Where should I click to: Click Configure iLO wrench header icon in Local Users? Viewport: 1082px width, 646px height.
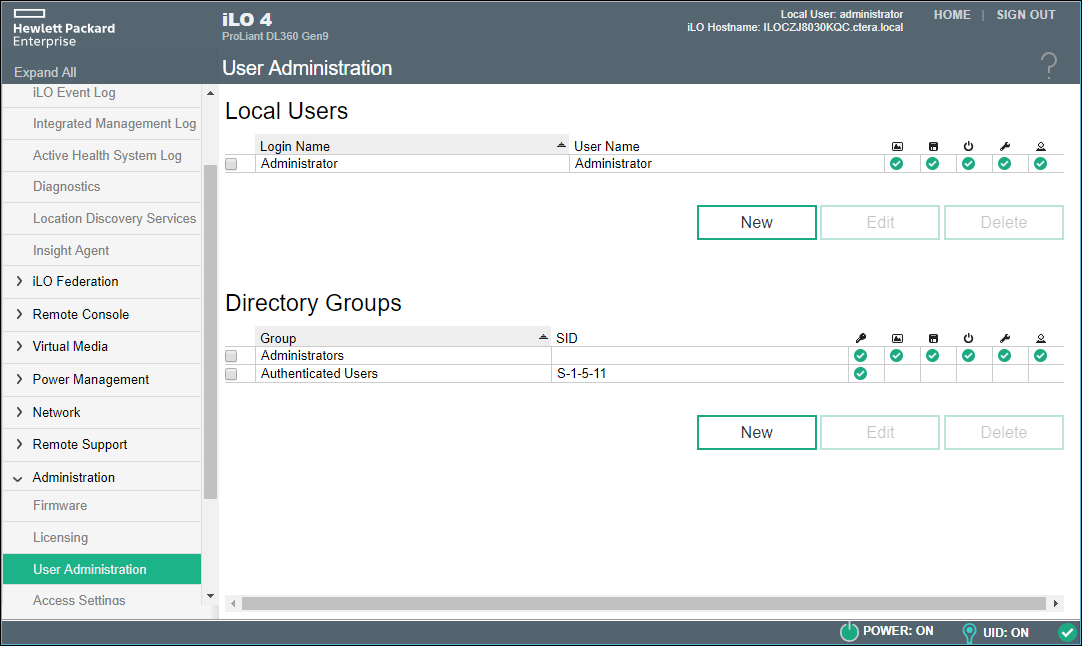[1005, 146]
